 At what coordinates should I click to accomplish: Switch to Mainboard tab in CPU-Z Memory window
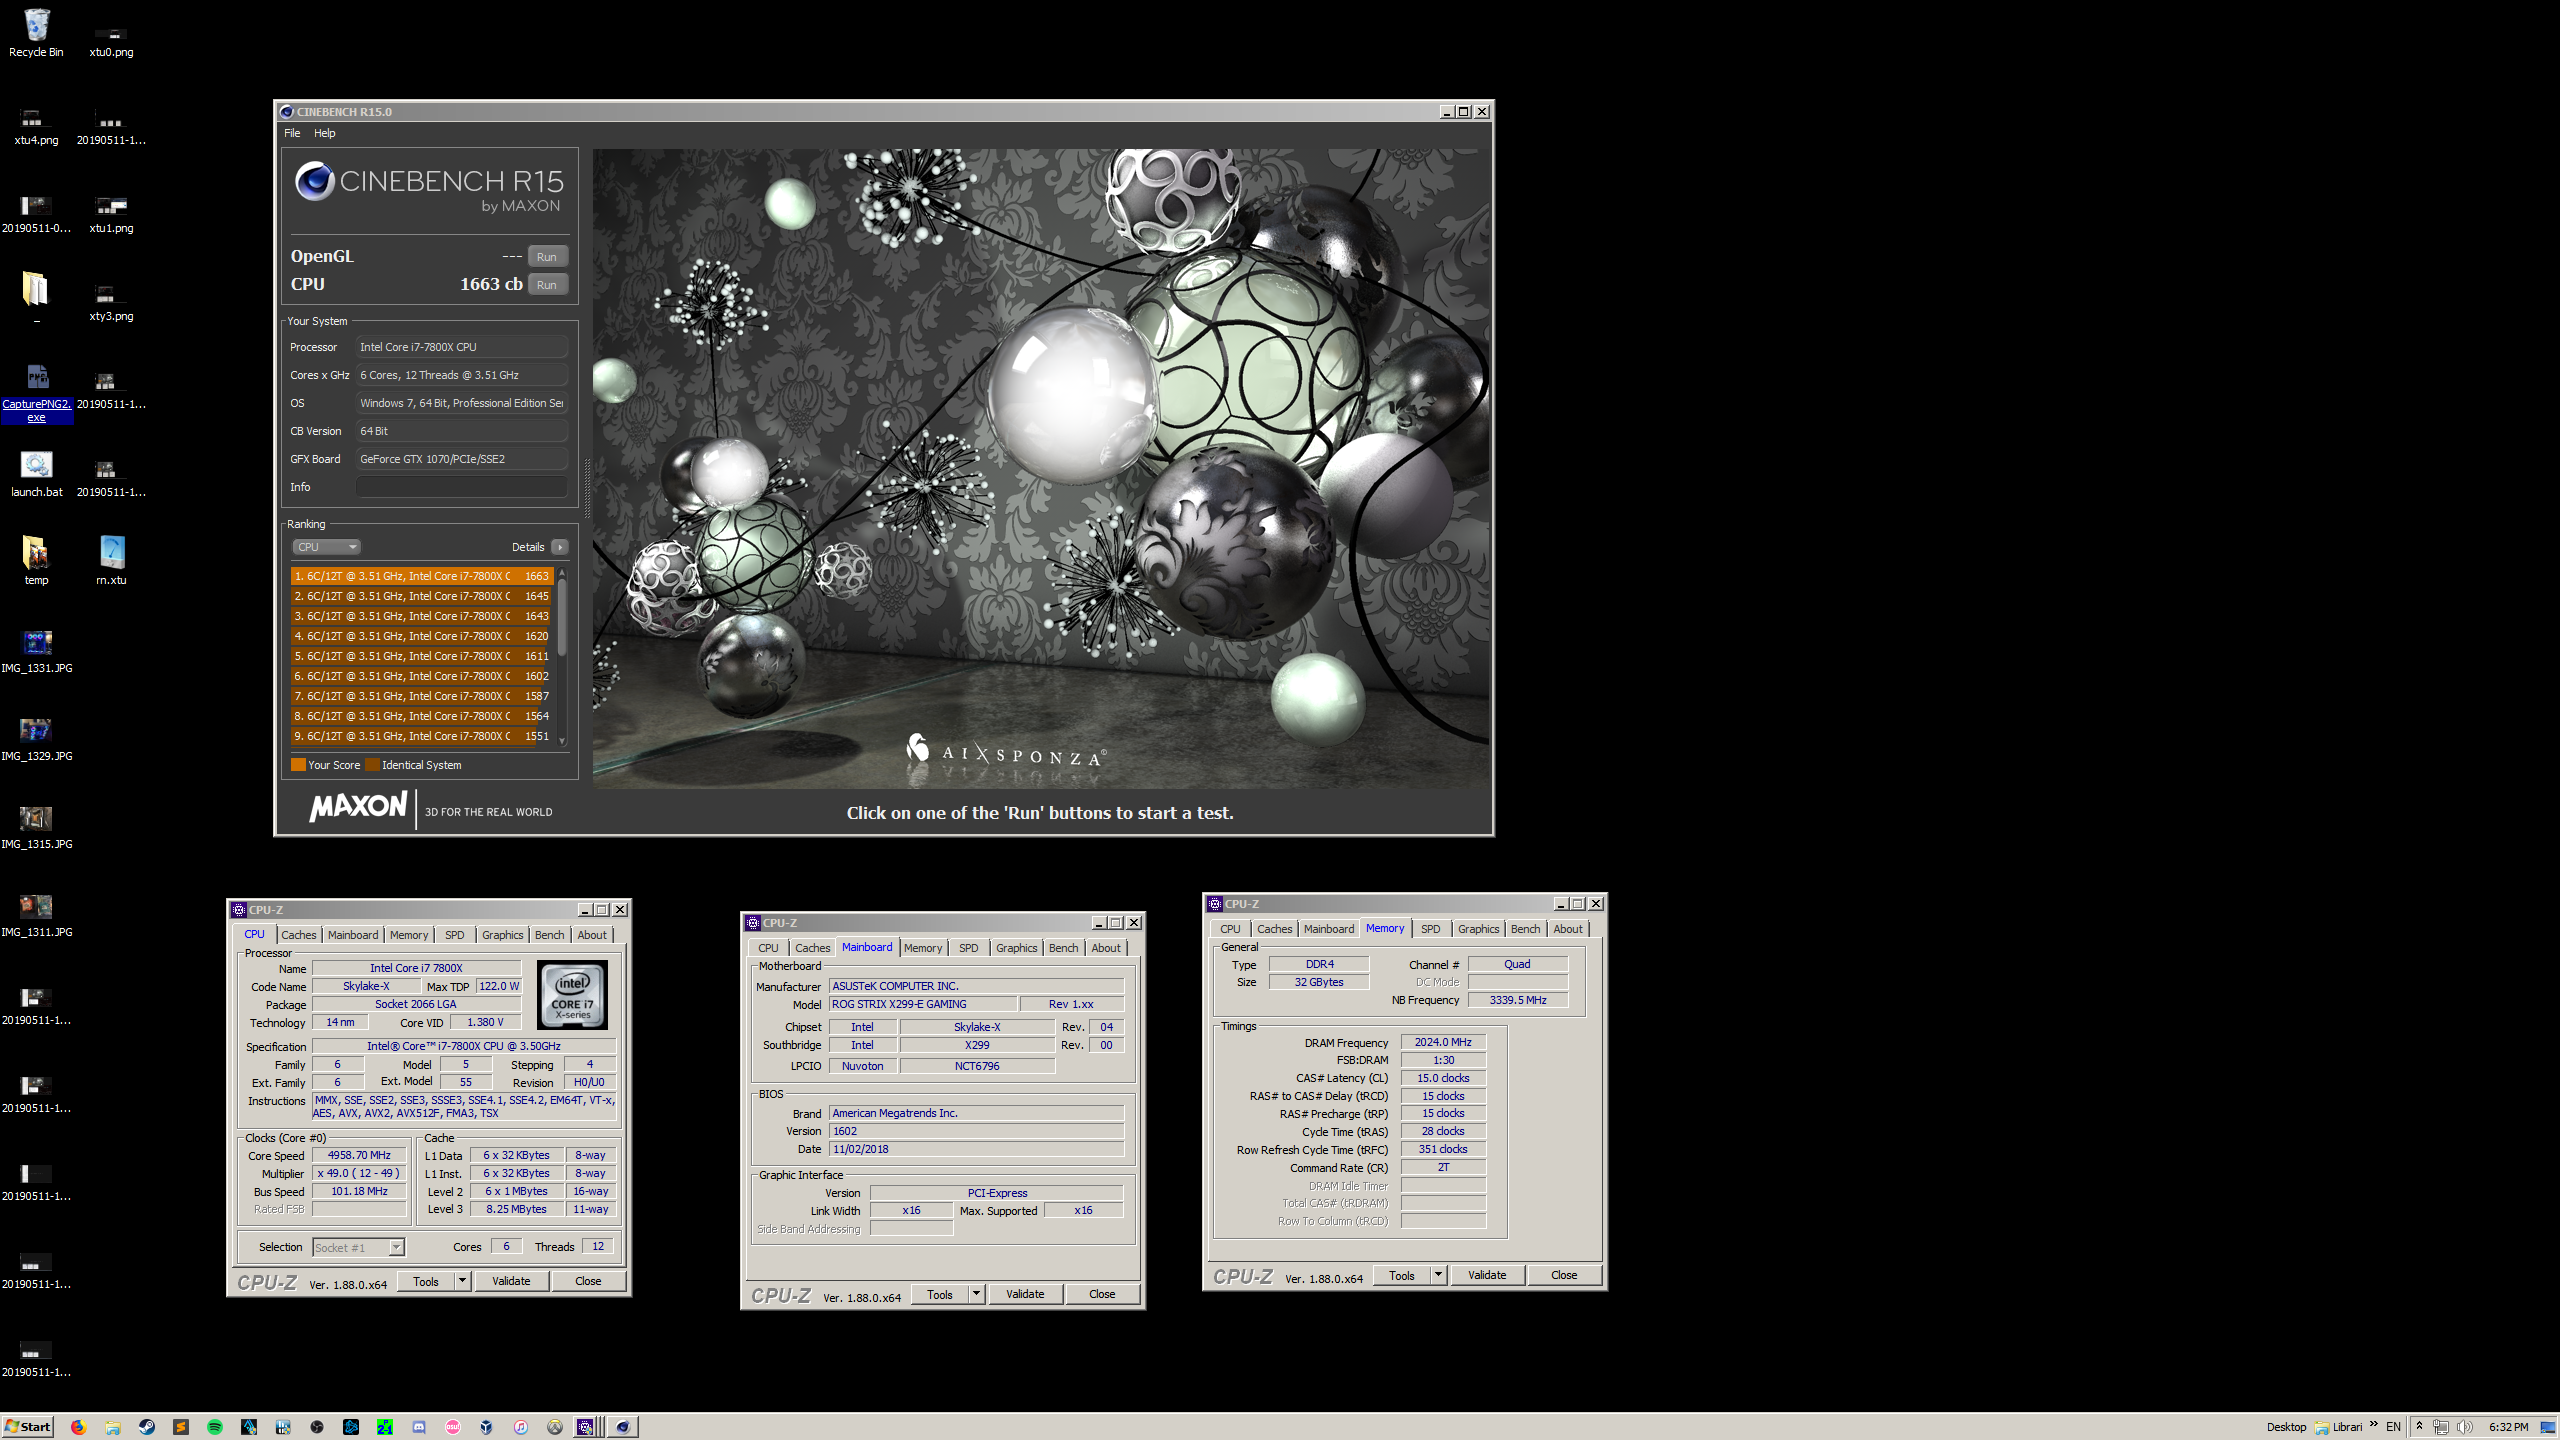point(1329,929)
